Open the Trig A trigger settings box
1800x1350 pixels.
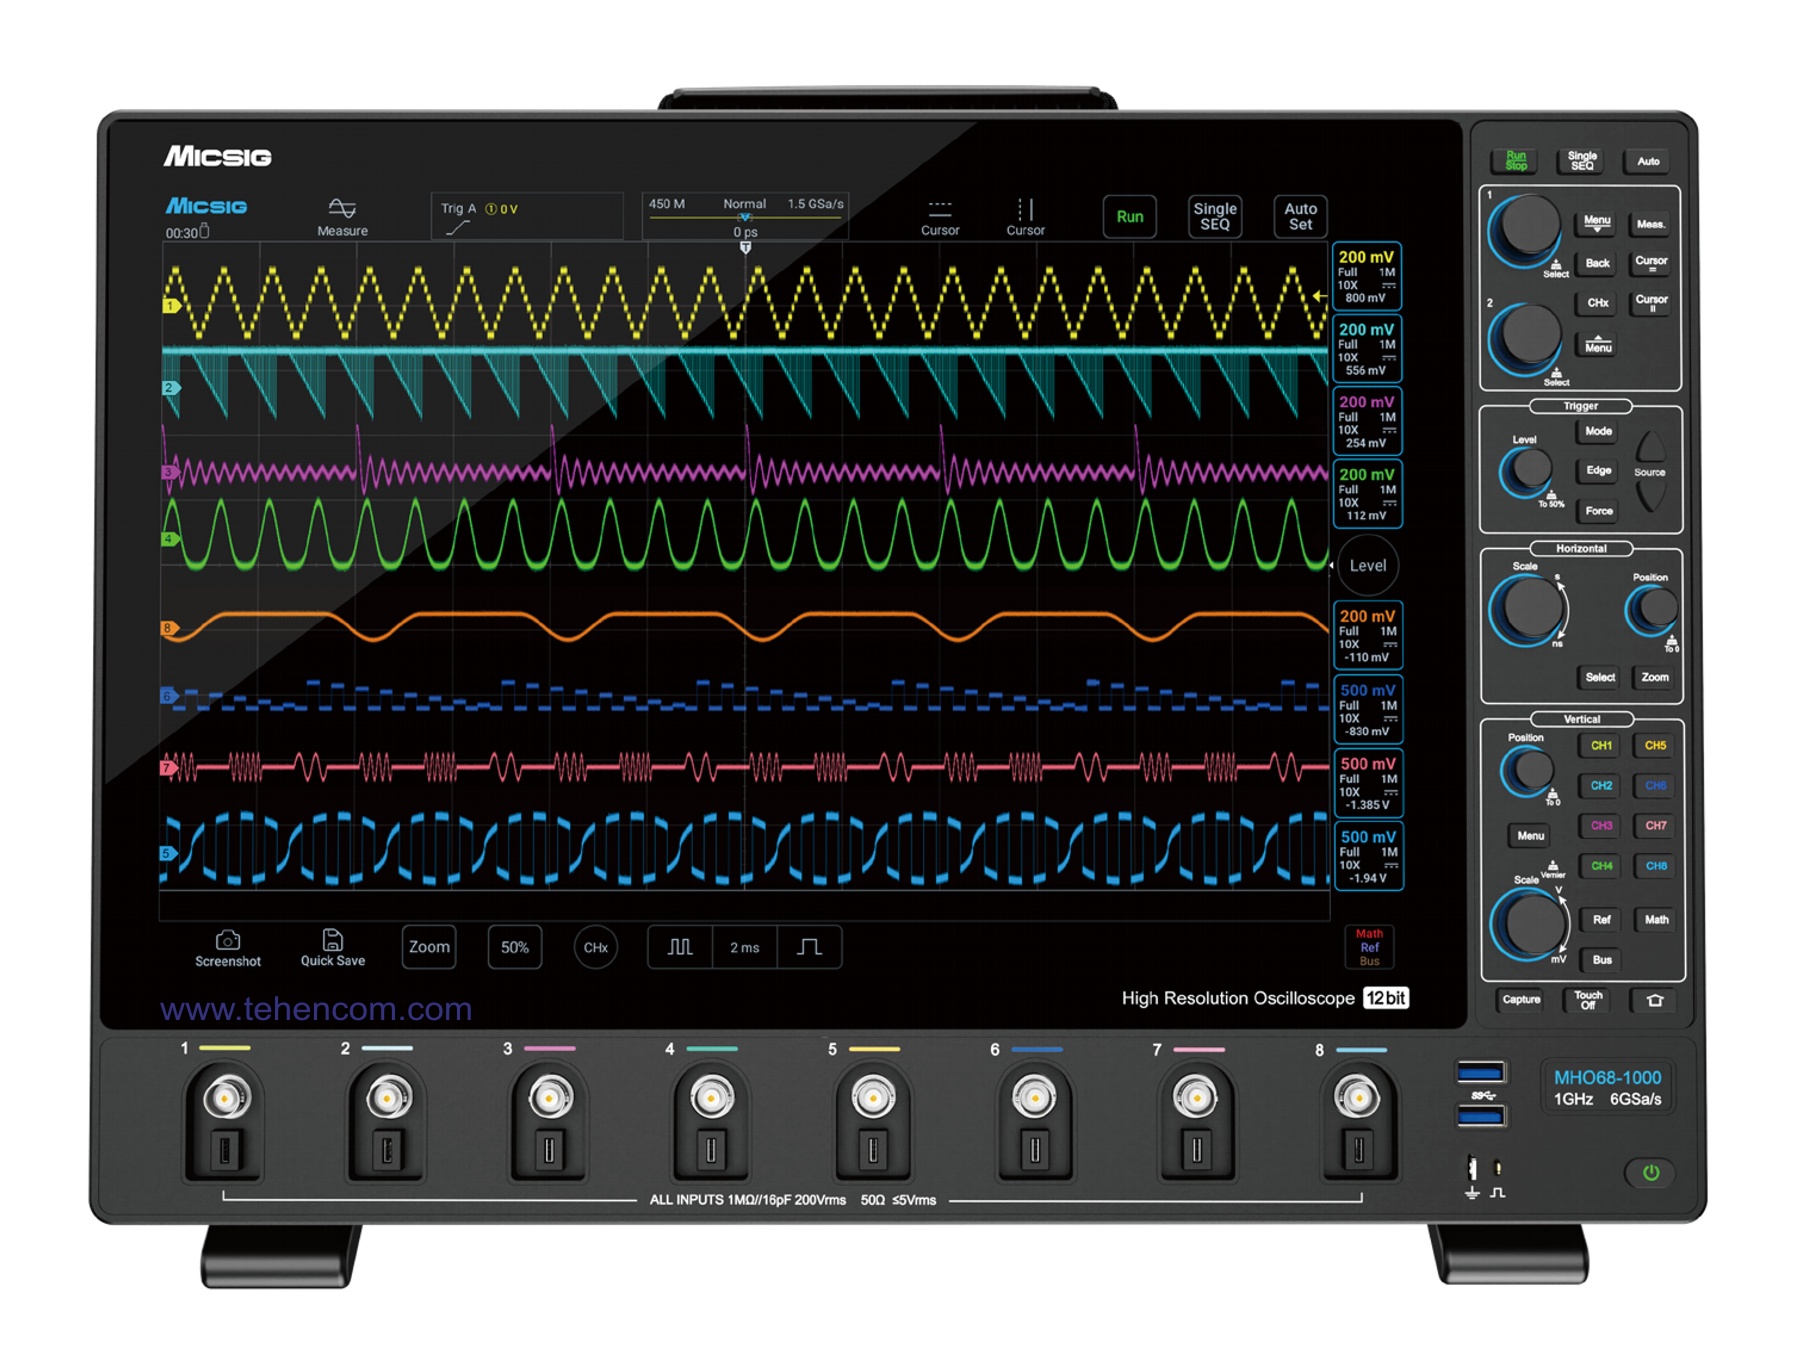[527, 216]
